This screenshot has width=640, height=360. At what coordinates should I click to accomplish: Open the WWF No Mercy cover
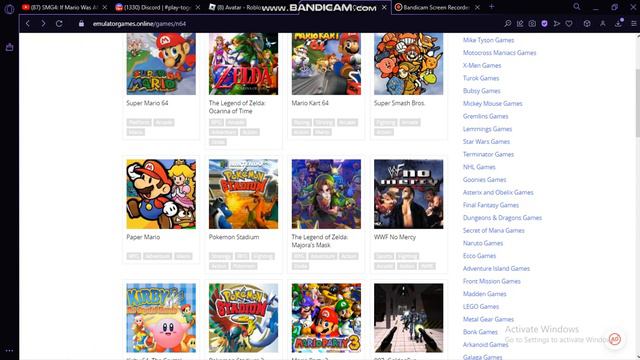coord(409,194)
